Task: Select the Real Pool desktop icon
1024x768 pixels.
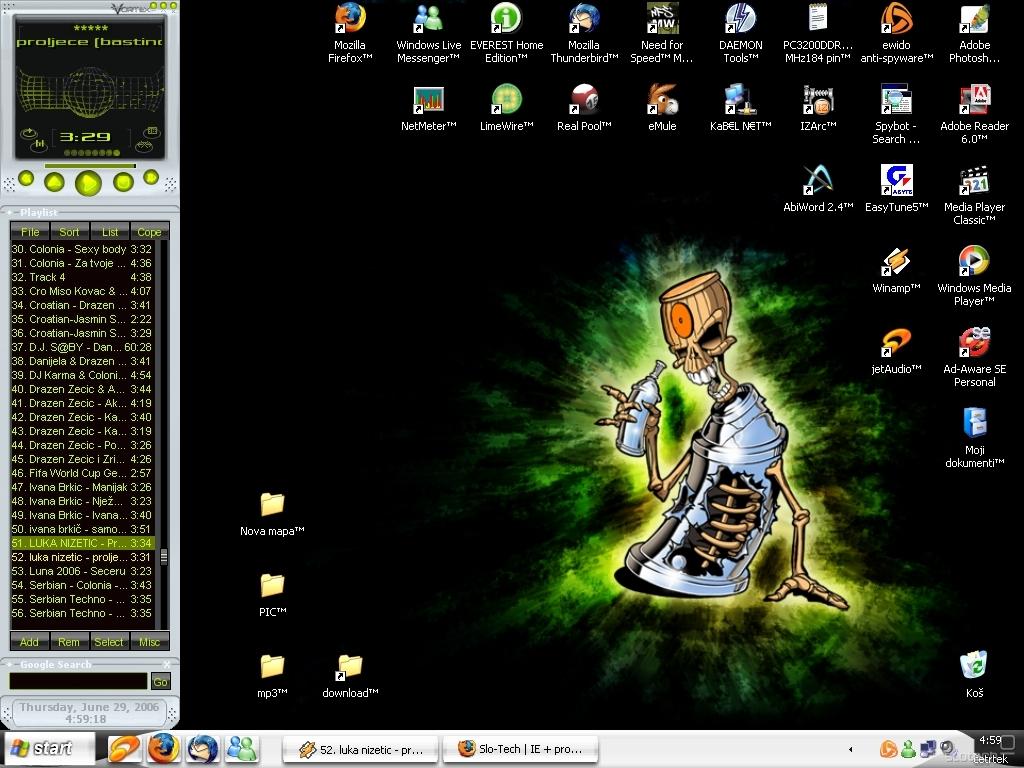Action: tap(584, 108)
